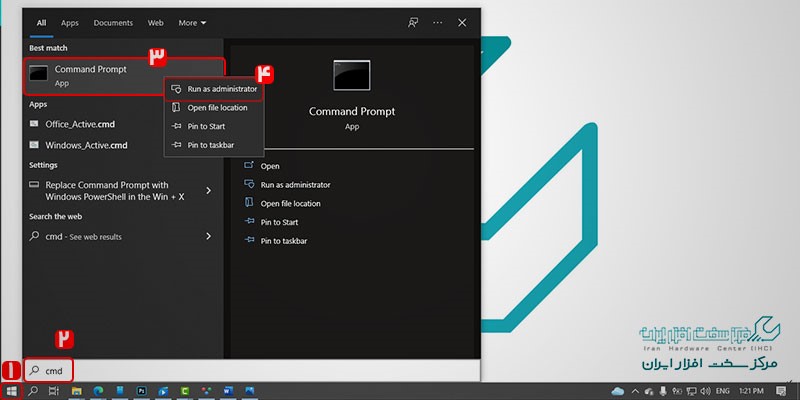The image size is (800, 400).
Task: Open Photoshop from the taskbar
Action: [x=141, y=391]
